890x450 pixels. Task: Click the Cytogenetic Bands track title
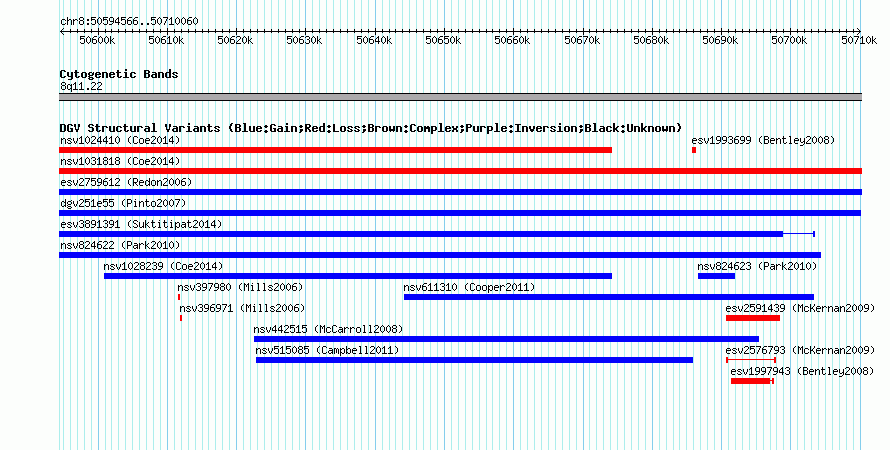click(x=119, y=74)
